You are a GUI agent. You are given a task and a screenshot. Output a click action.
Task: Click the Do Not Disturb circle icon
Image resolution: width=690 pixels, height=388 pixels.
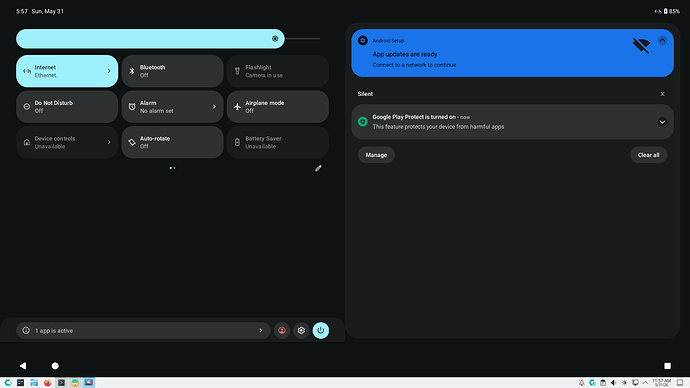coord(27,106)
